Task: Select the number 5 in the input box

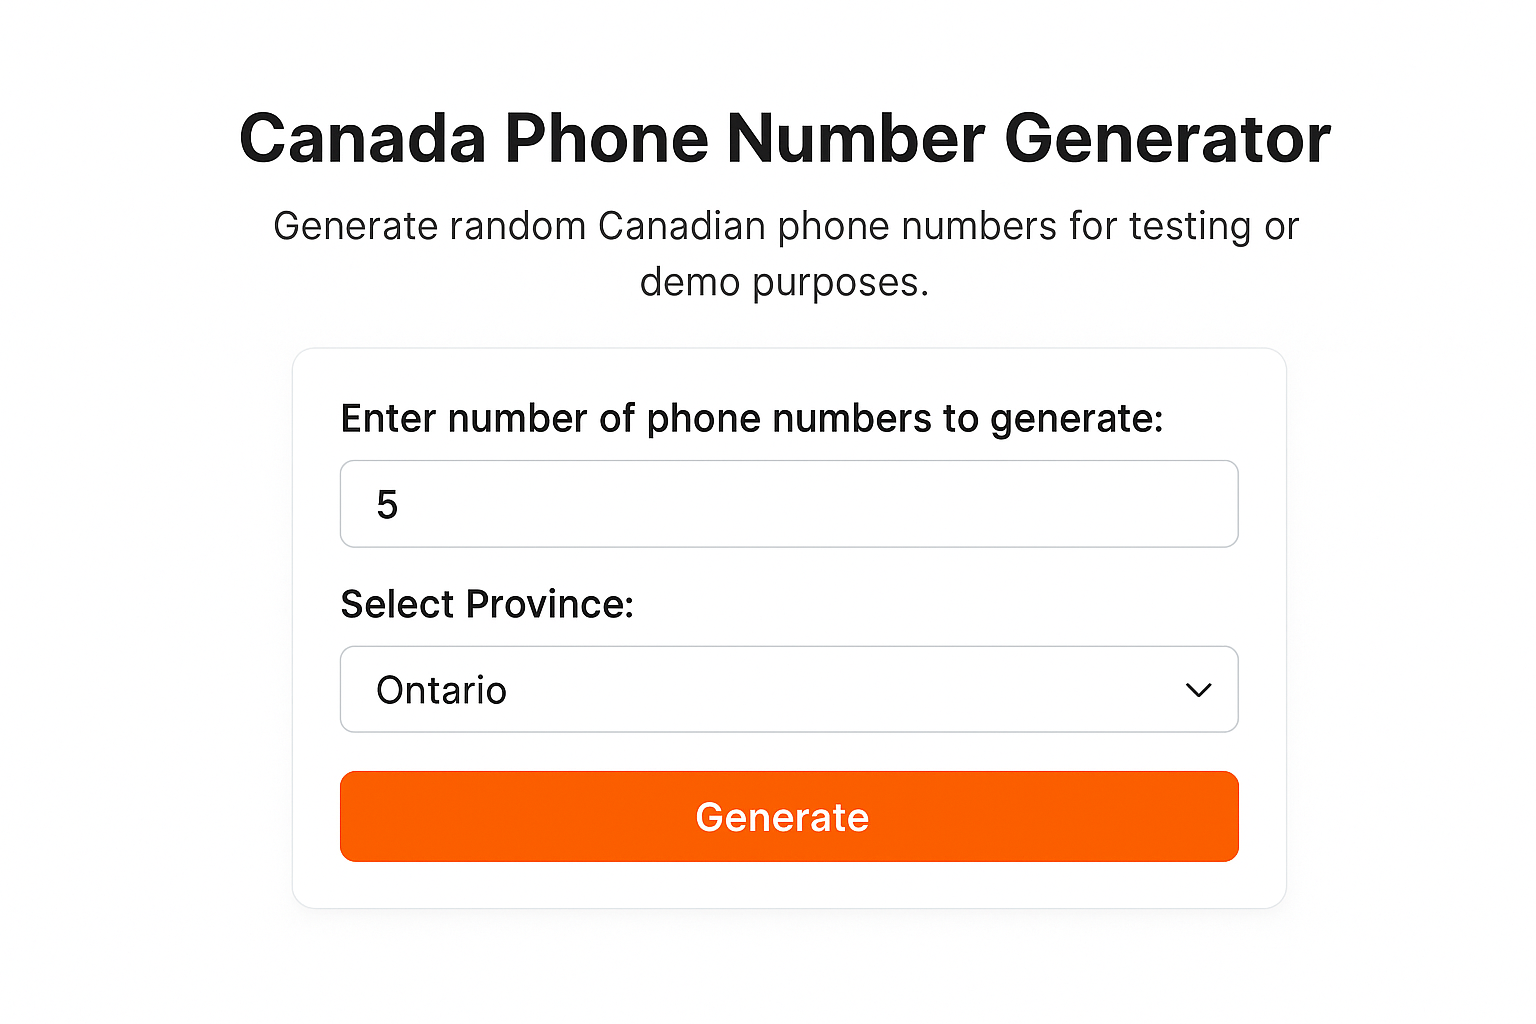Action: click(390, 504)
